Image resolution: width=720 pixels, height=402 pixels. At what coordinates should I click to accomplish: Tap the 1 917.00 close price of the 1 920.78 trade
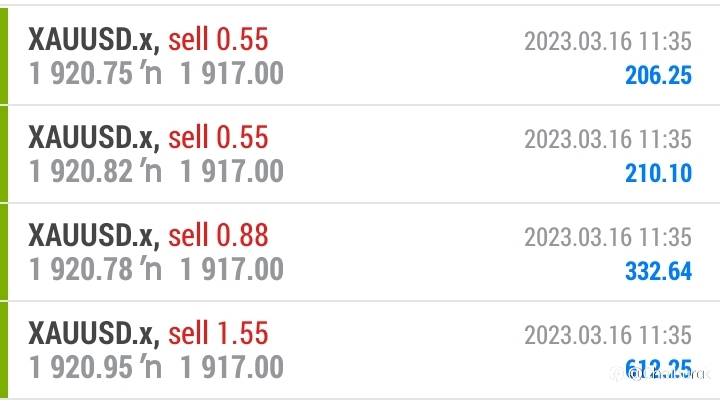click(x=232, y=269)
